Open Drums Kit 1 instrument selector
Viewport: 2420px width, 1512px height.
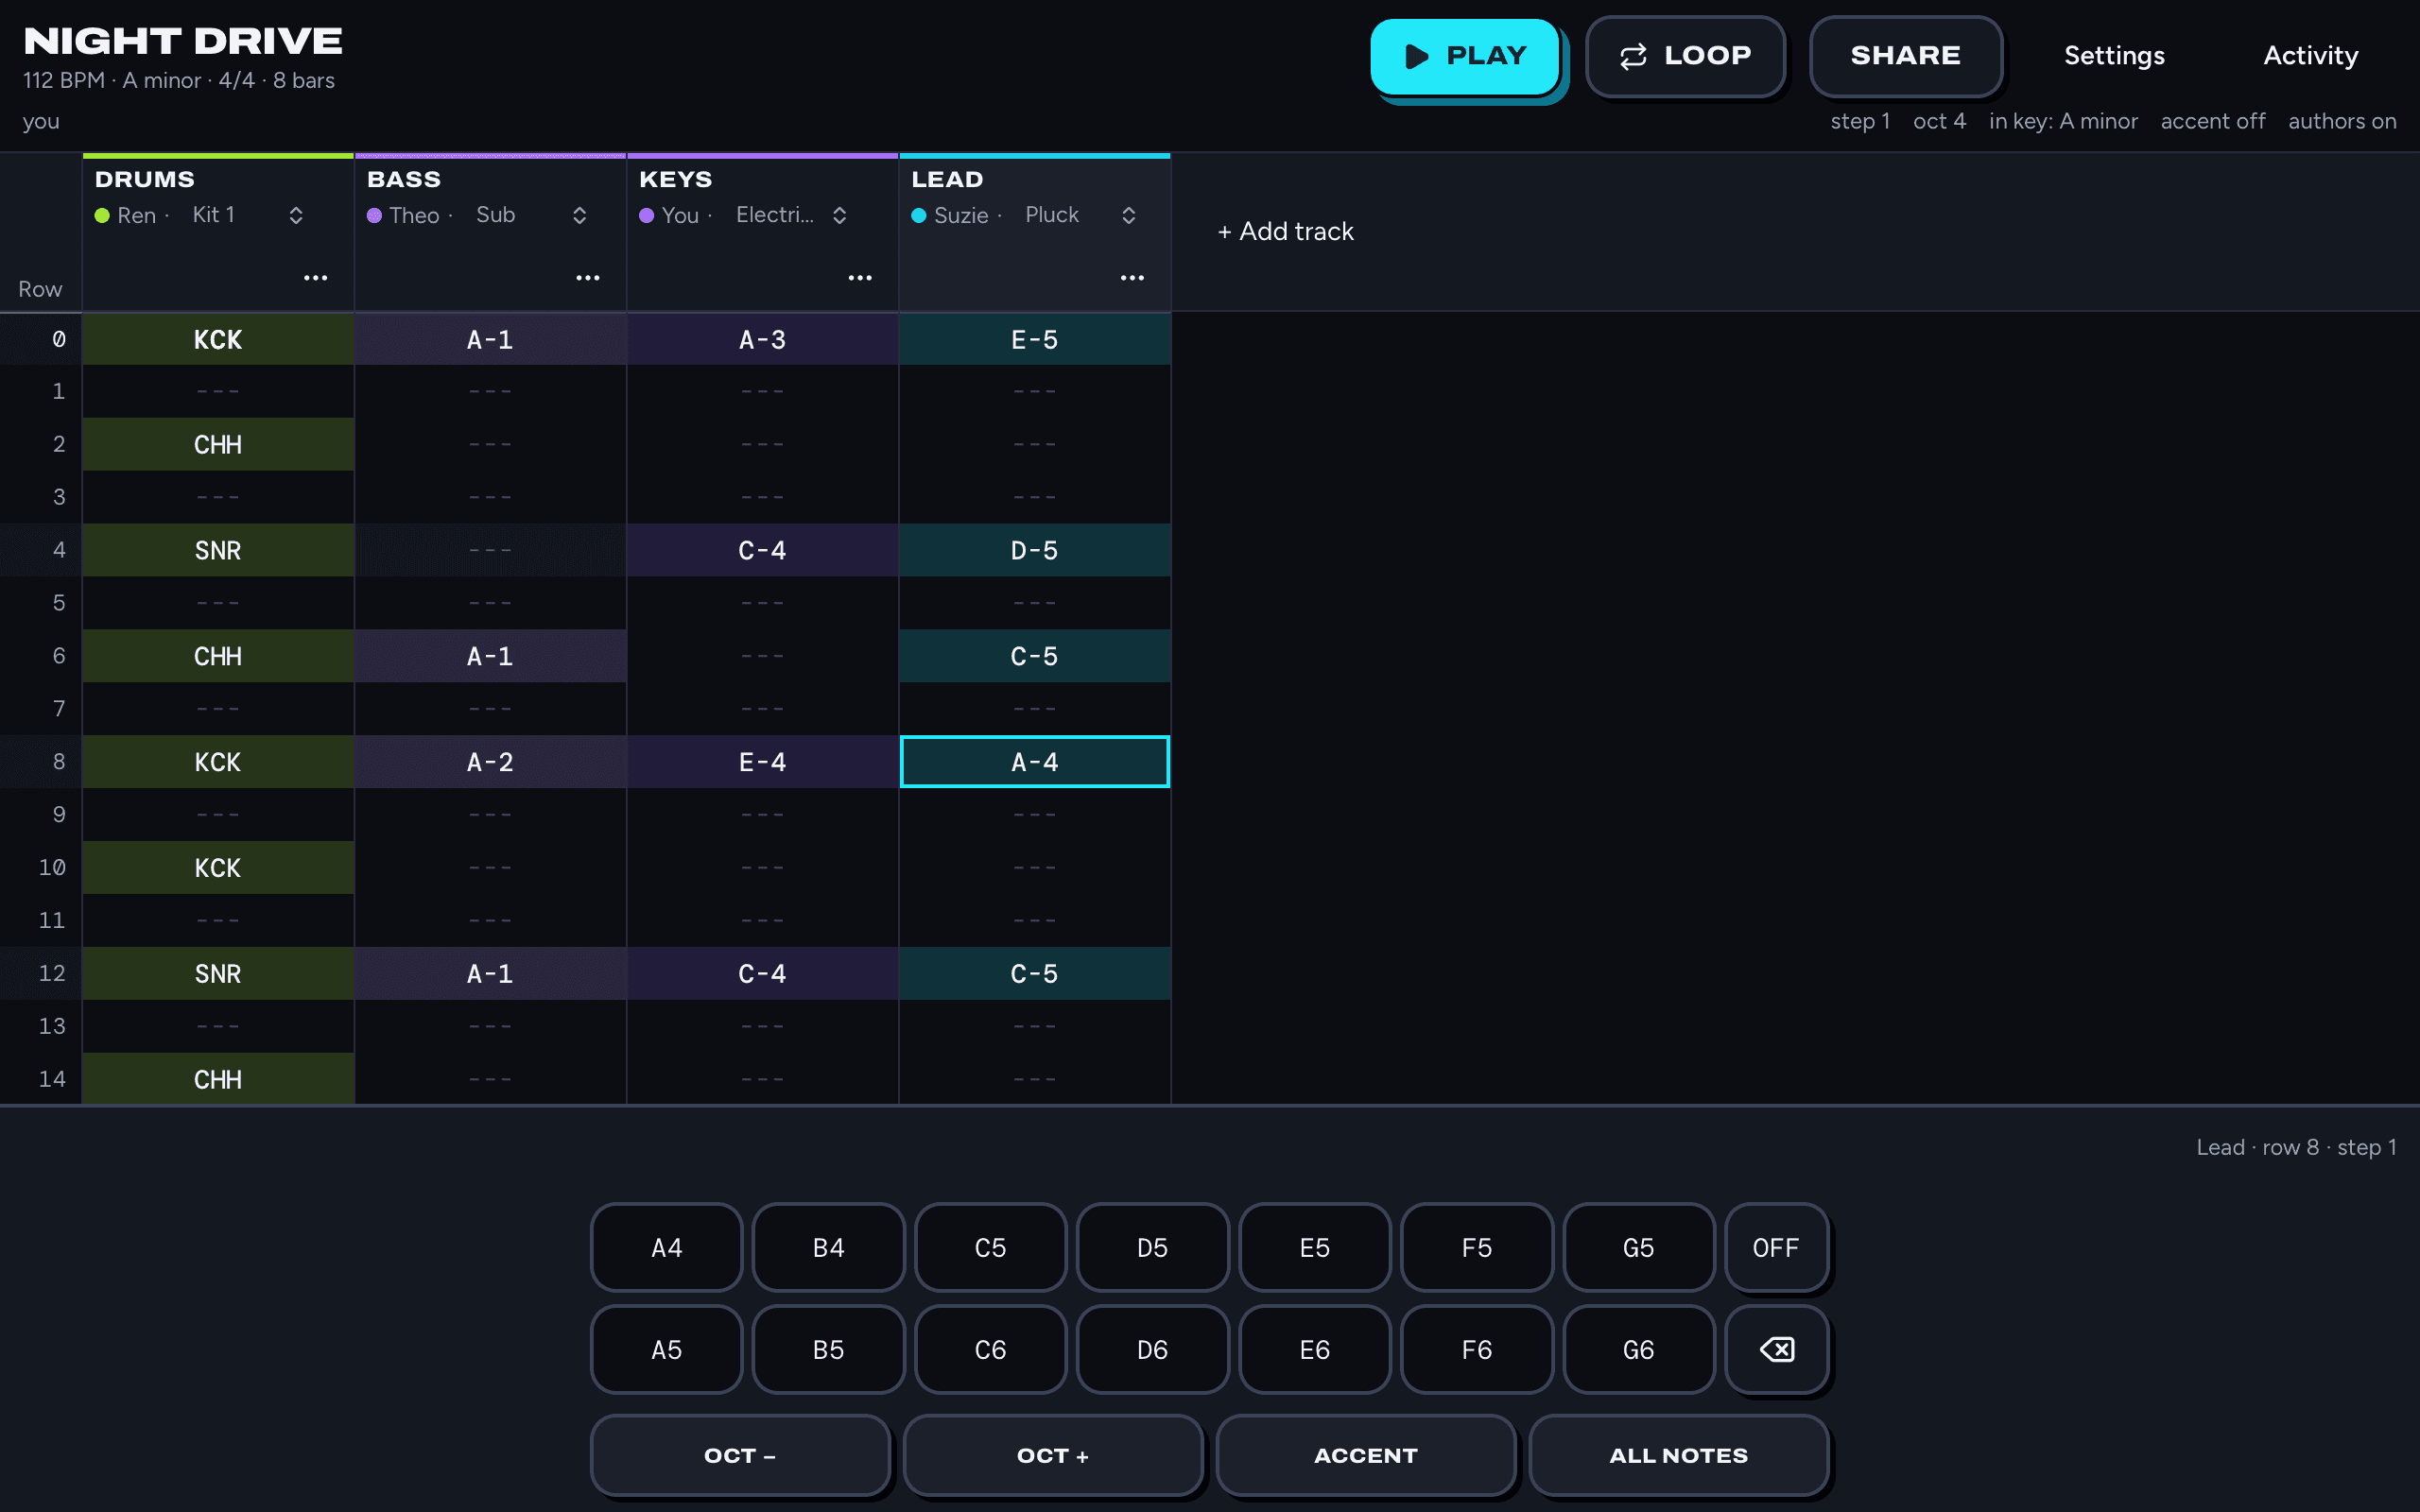[247, 215]
